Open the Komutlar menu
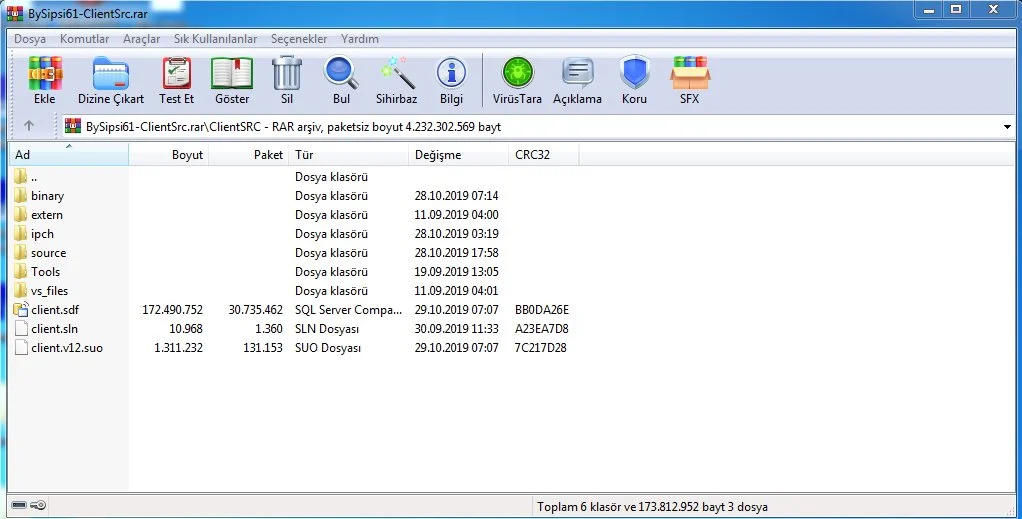The height and width of the screenshot is (519, 1022). 85,39
